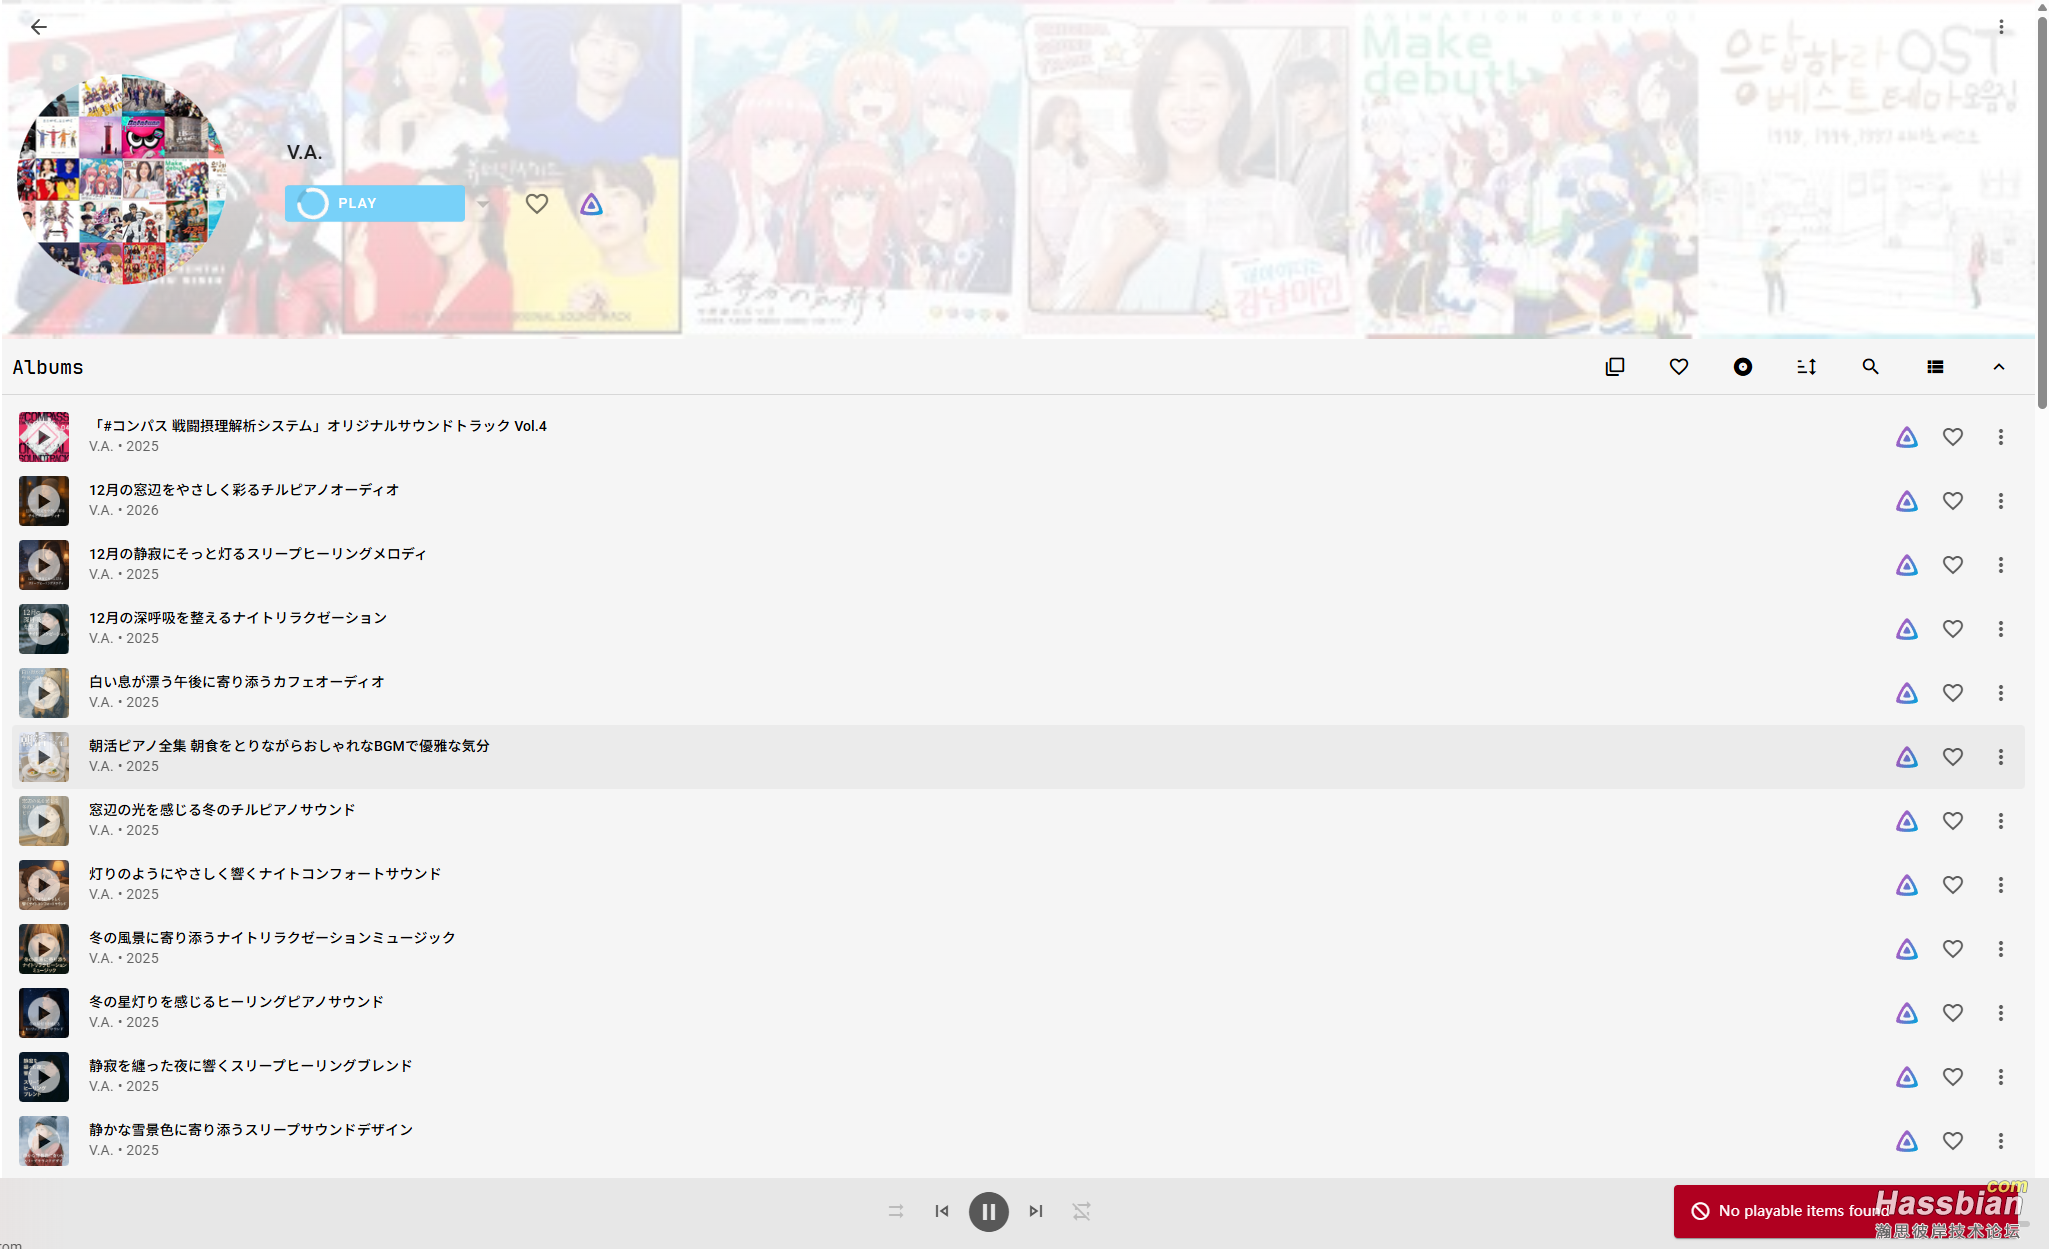This screenshot has height=1249, width=2049.
Task: Open album 冬の星灯りを感じるヒーリングピアノサウンド
Action: point(236,1002)
